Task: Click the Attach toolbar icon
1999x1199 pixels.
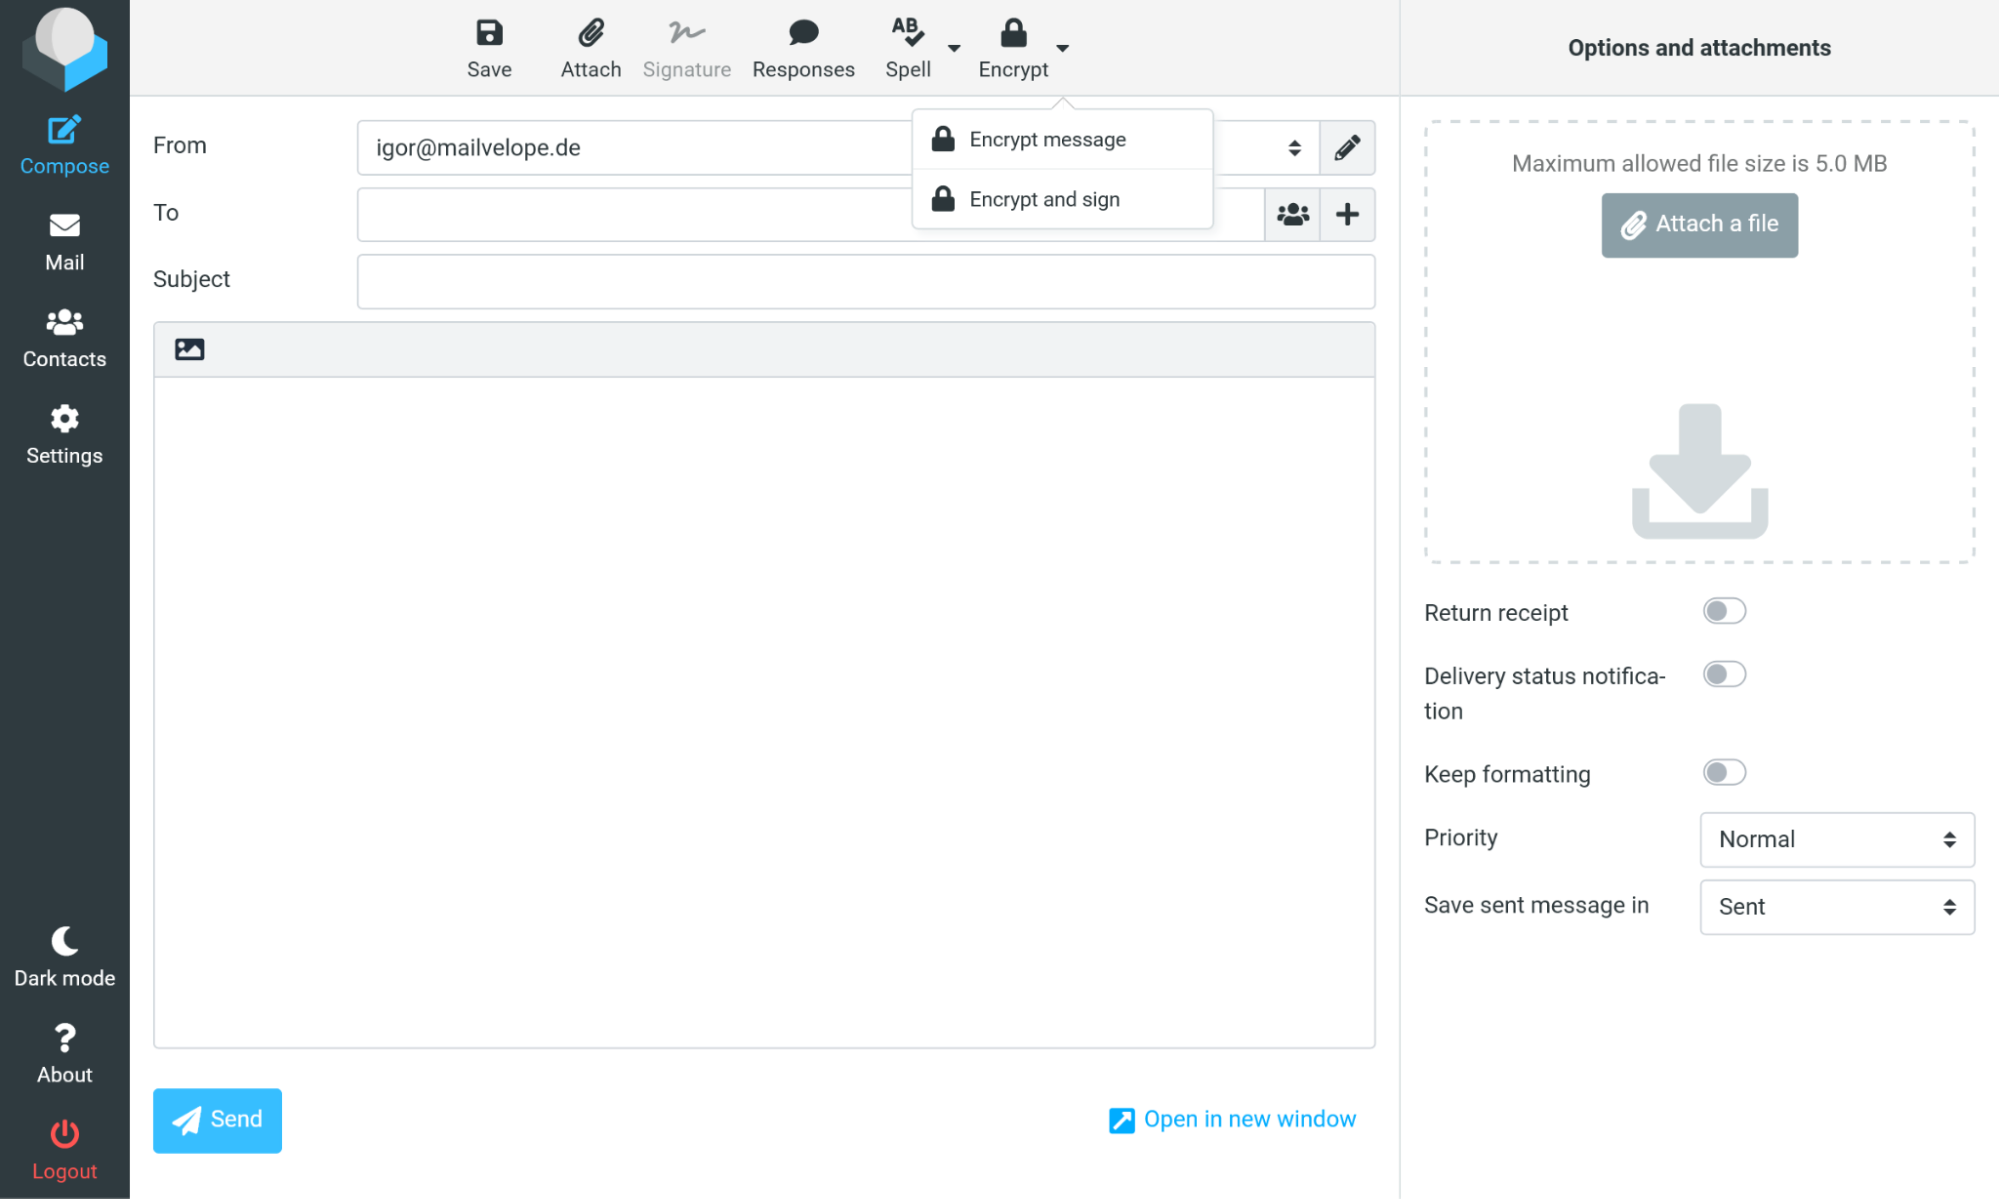Action: [590, 45]
